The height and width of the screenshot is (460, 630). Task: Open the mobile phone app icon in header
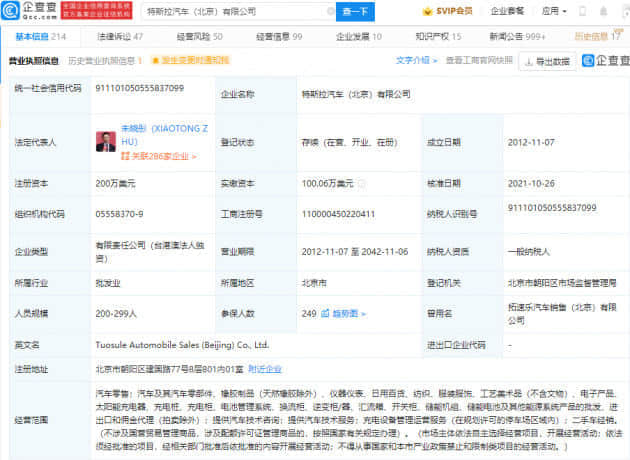coord(582,11)
